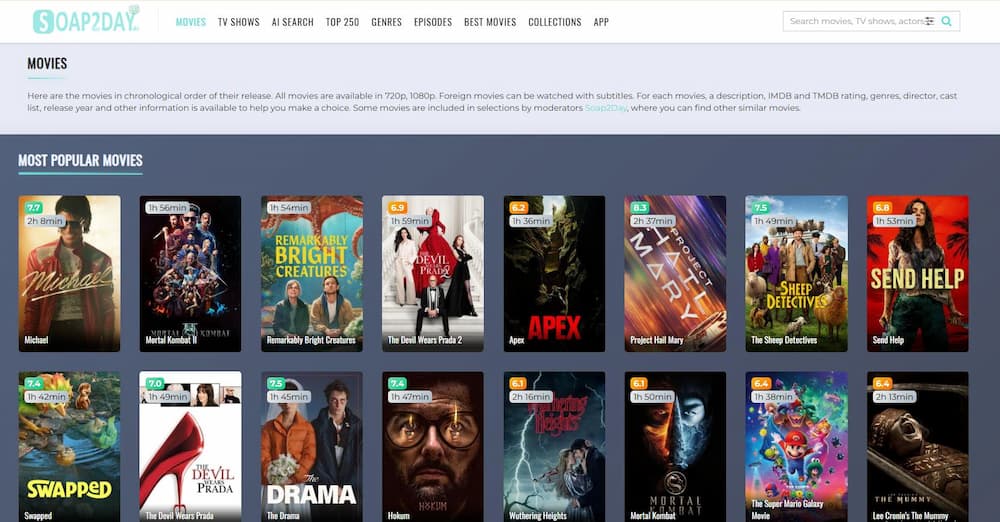The image size is (1000, 522).
Task: Open The Super Mario Galaxy Movie poster
Action: click(x=797, y=447)
